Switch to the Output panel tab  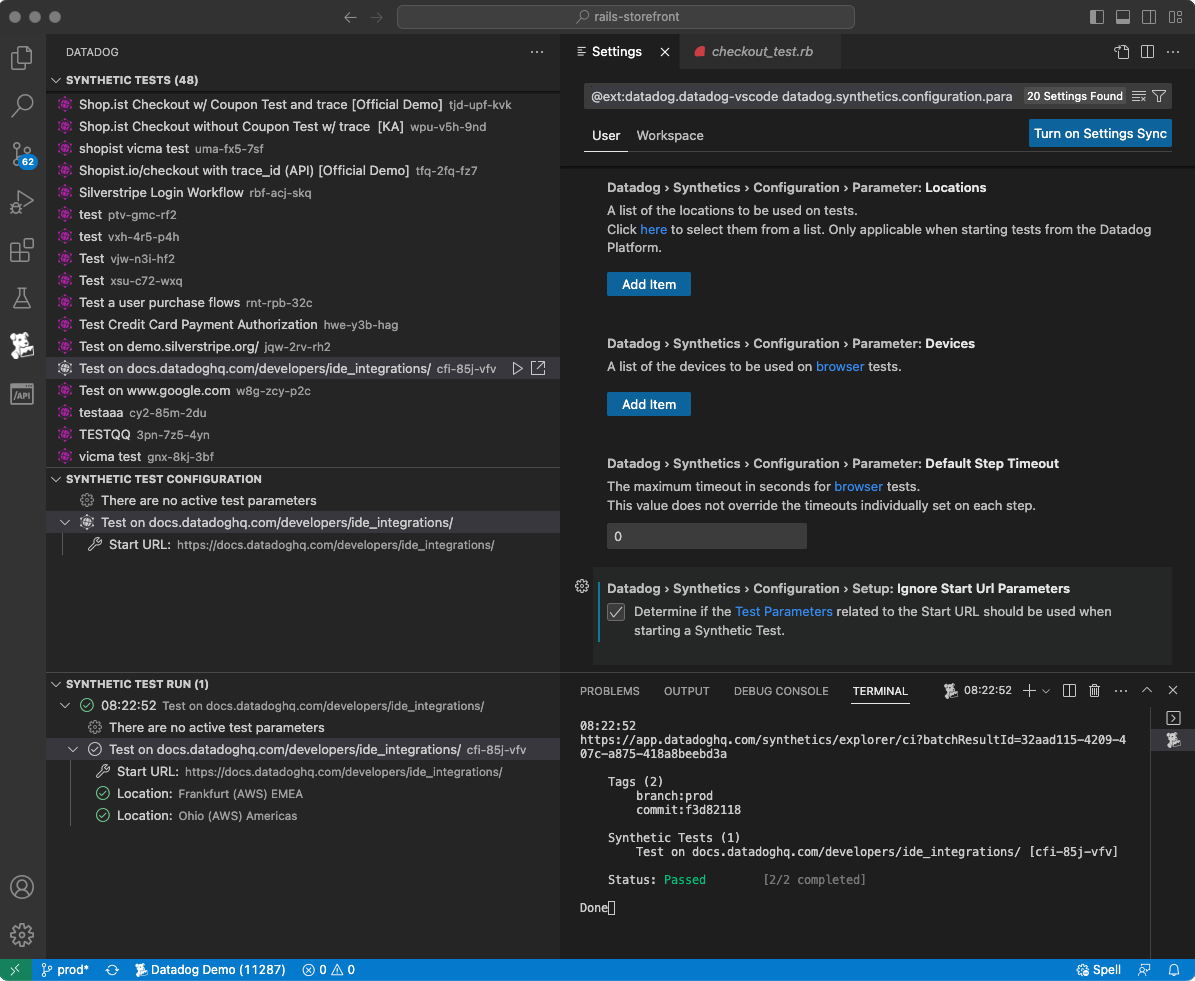(687, 691)
